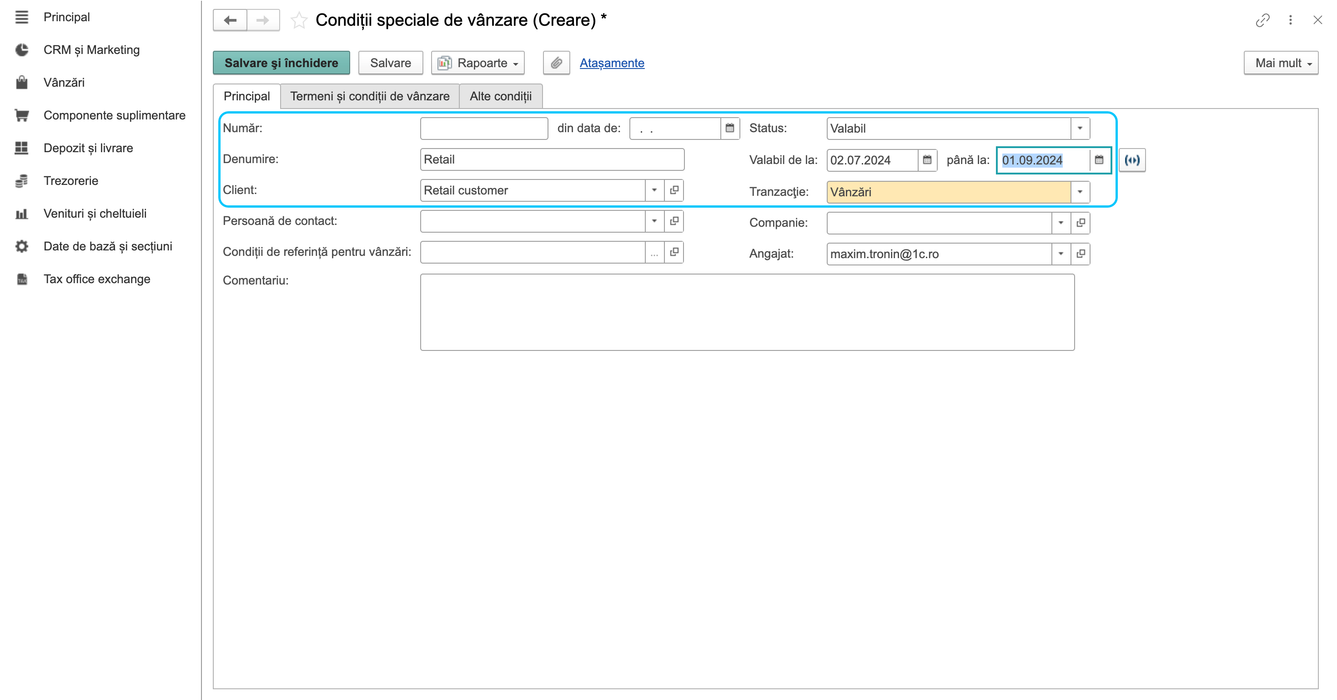
Task: Click the Date de bază gear icon
Action: 22,246
